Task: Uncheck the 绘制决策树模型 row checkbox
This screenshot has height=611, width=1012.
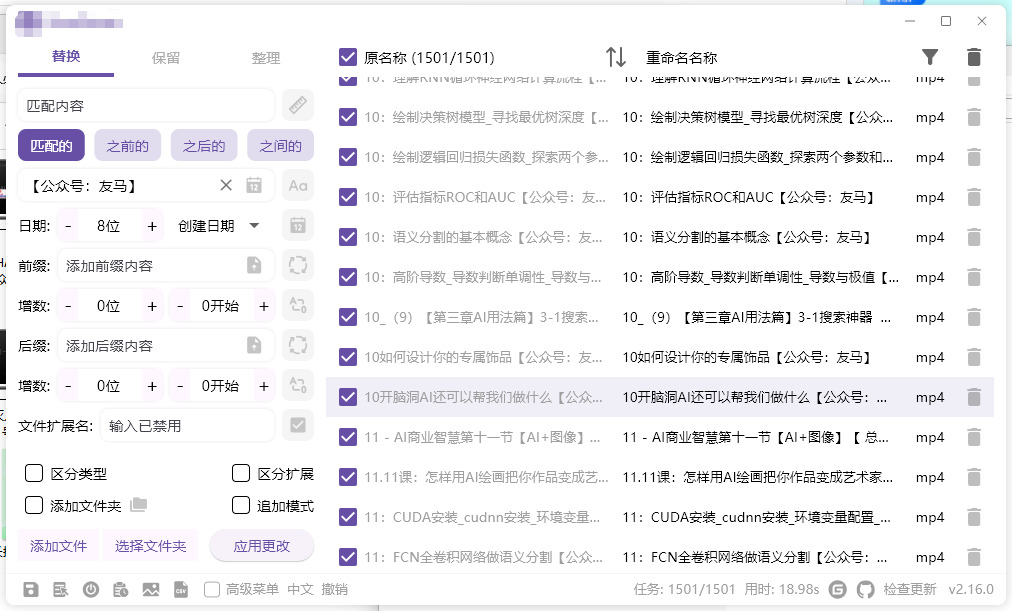Action: (348, 117)
